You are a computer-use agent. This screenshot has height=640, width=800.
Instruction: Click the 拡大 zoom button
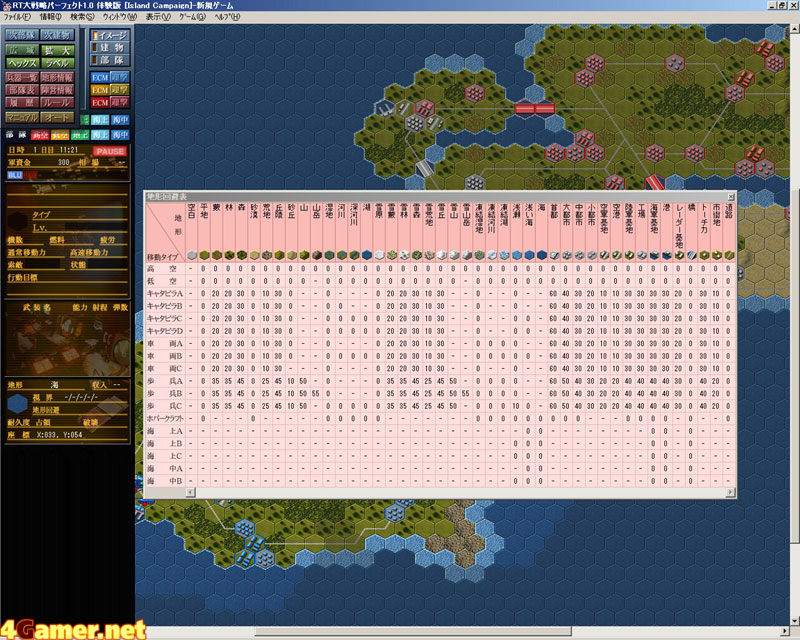pyautogui.click(x=57, y=51)
